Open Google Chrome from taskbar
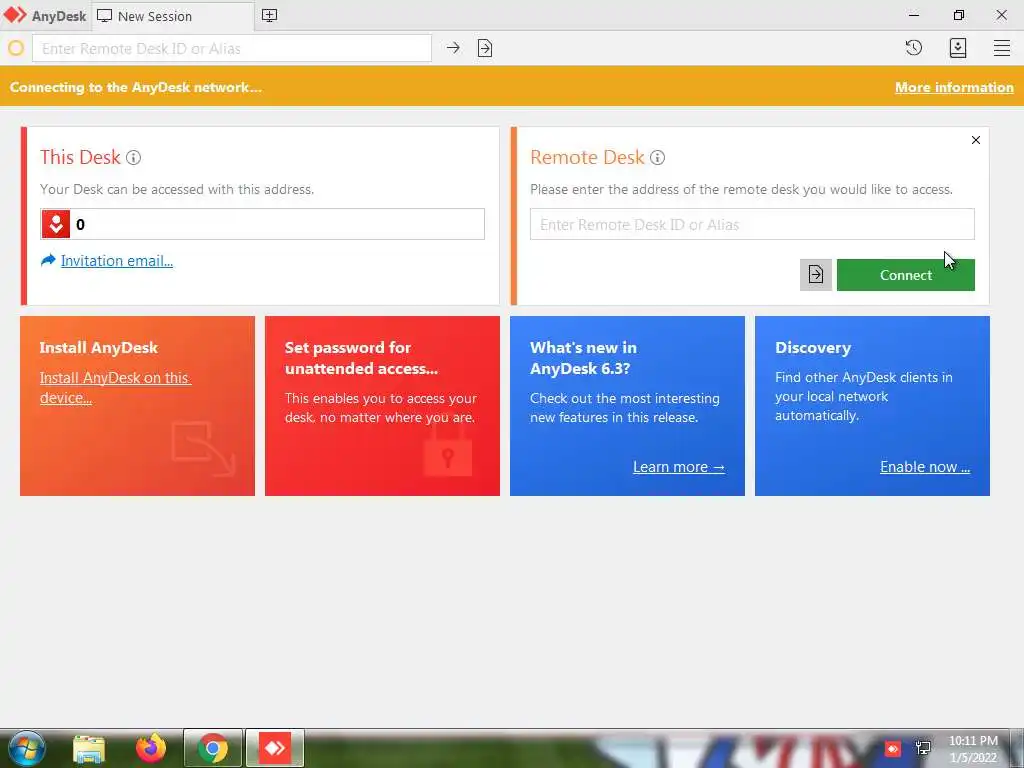This screenshot has height=768, width=1024. (x=213, y=748)
